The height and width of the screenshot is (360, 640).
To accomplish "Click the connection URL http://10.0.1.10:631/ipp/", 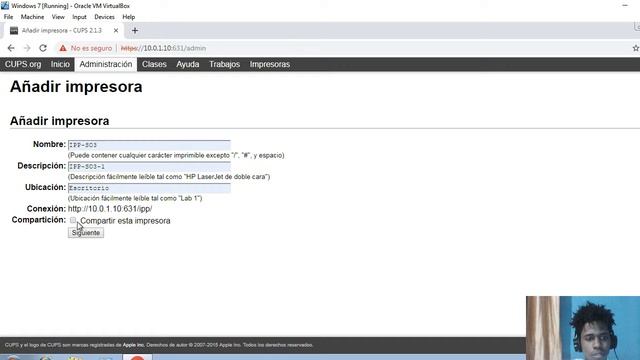I will pos(110,209).
